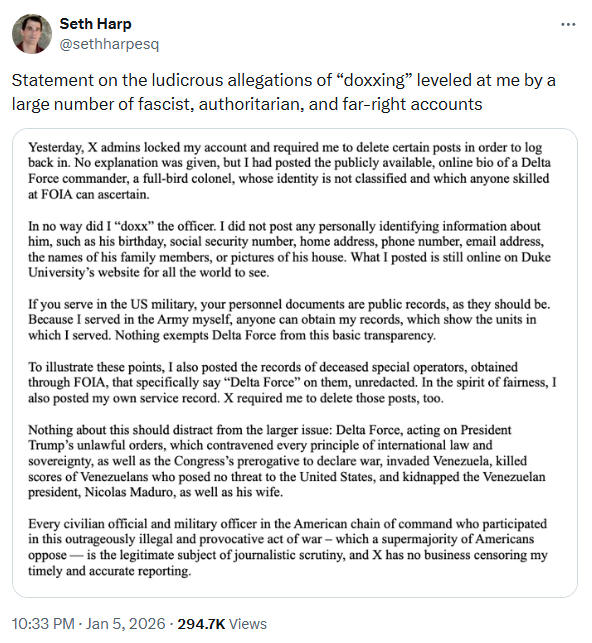Click the paragraph starting "Every civilian official"
The image size is (592, 643).
(x=288, y=547)
